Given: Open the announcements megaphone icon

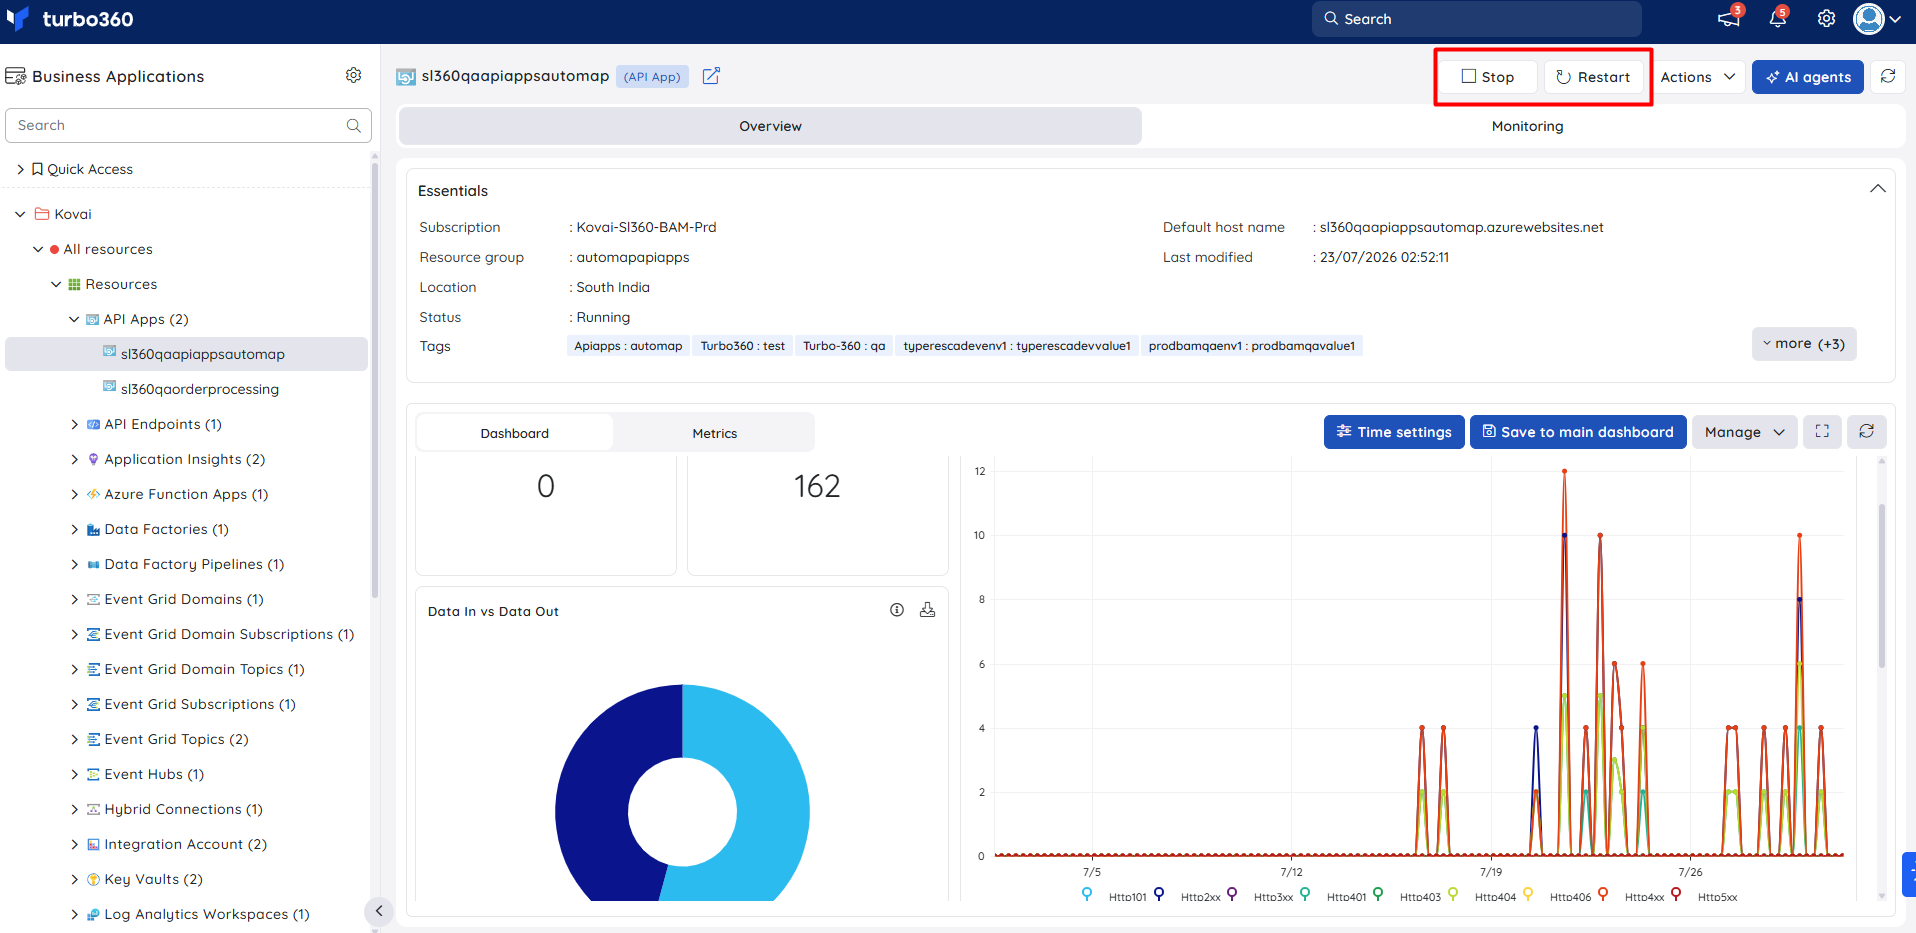Looking at the screenshot, I should tap(1728, 19).
